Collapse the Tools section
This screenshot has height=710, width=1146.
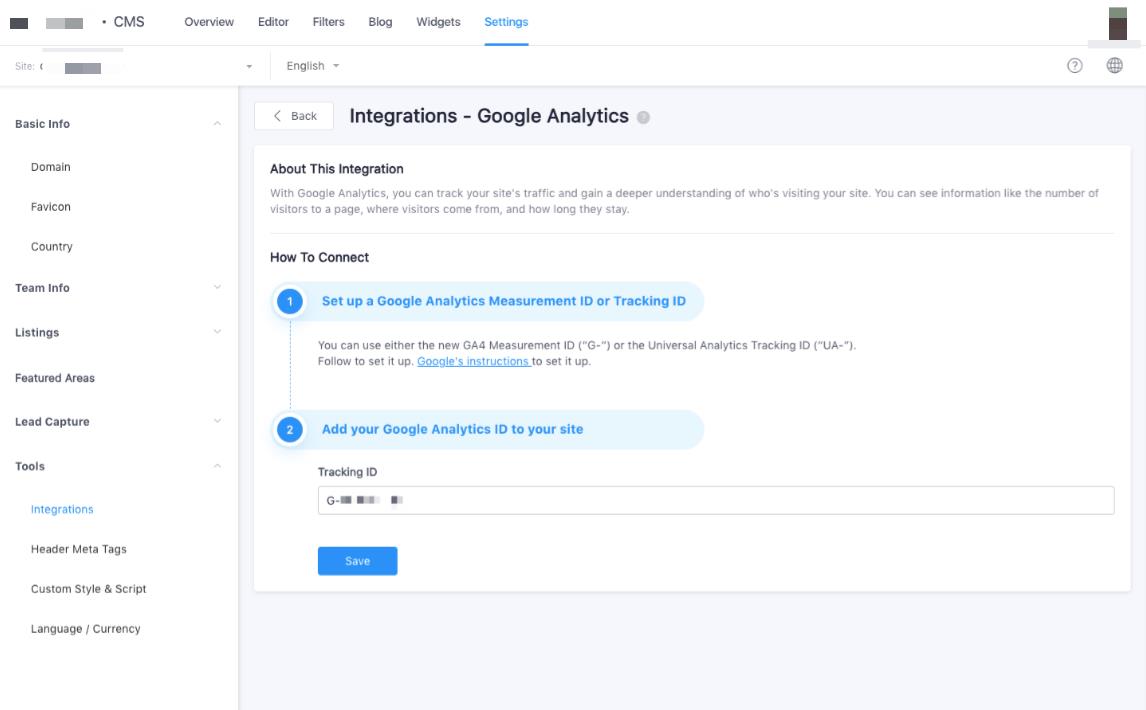tap(118, 467)
